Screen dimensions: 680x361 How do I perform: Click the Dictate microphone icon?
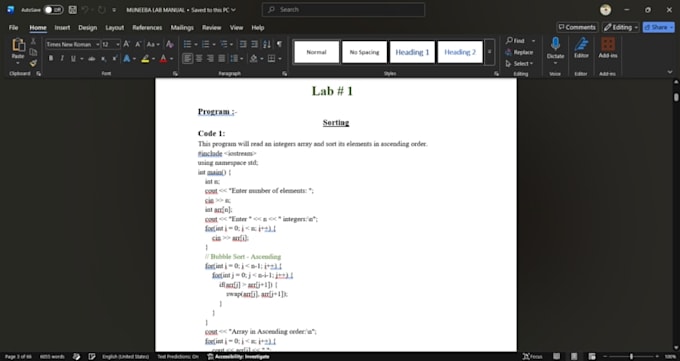coord(555,44)
